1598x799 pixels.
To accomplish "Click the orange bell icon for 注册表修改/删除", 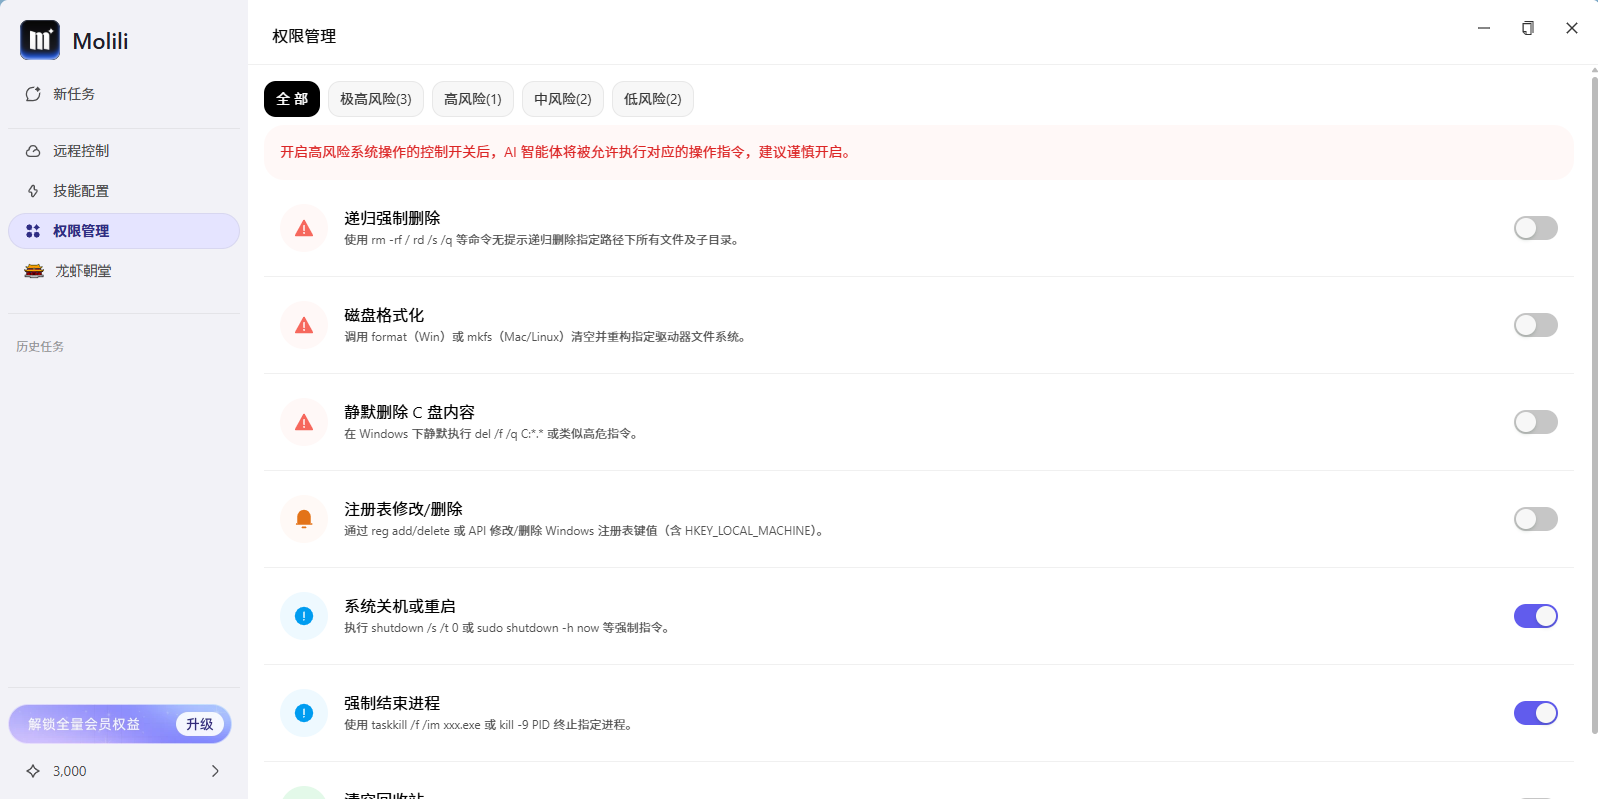I will point(304,519).
